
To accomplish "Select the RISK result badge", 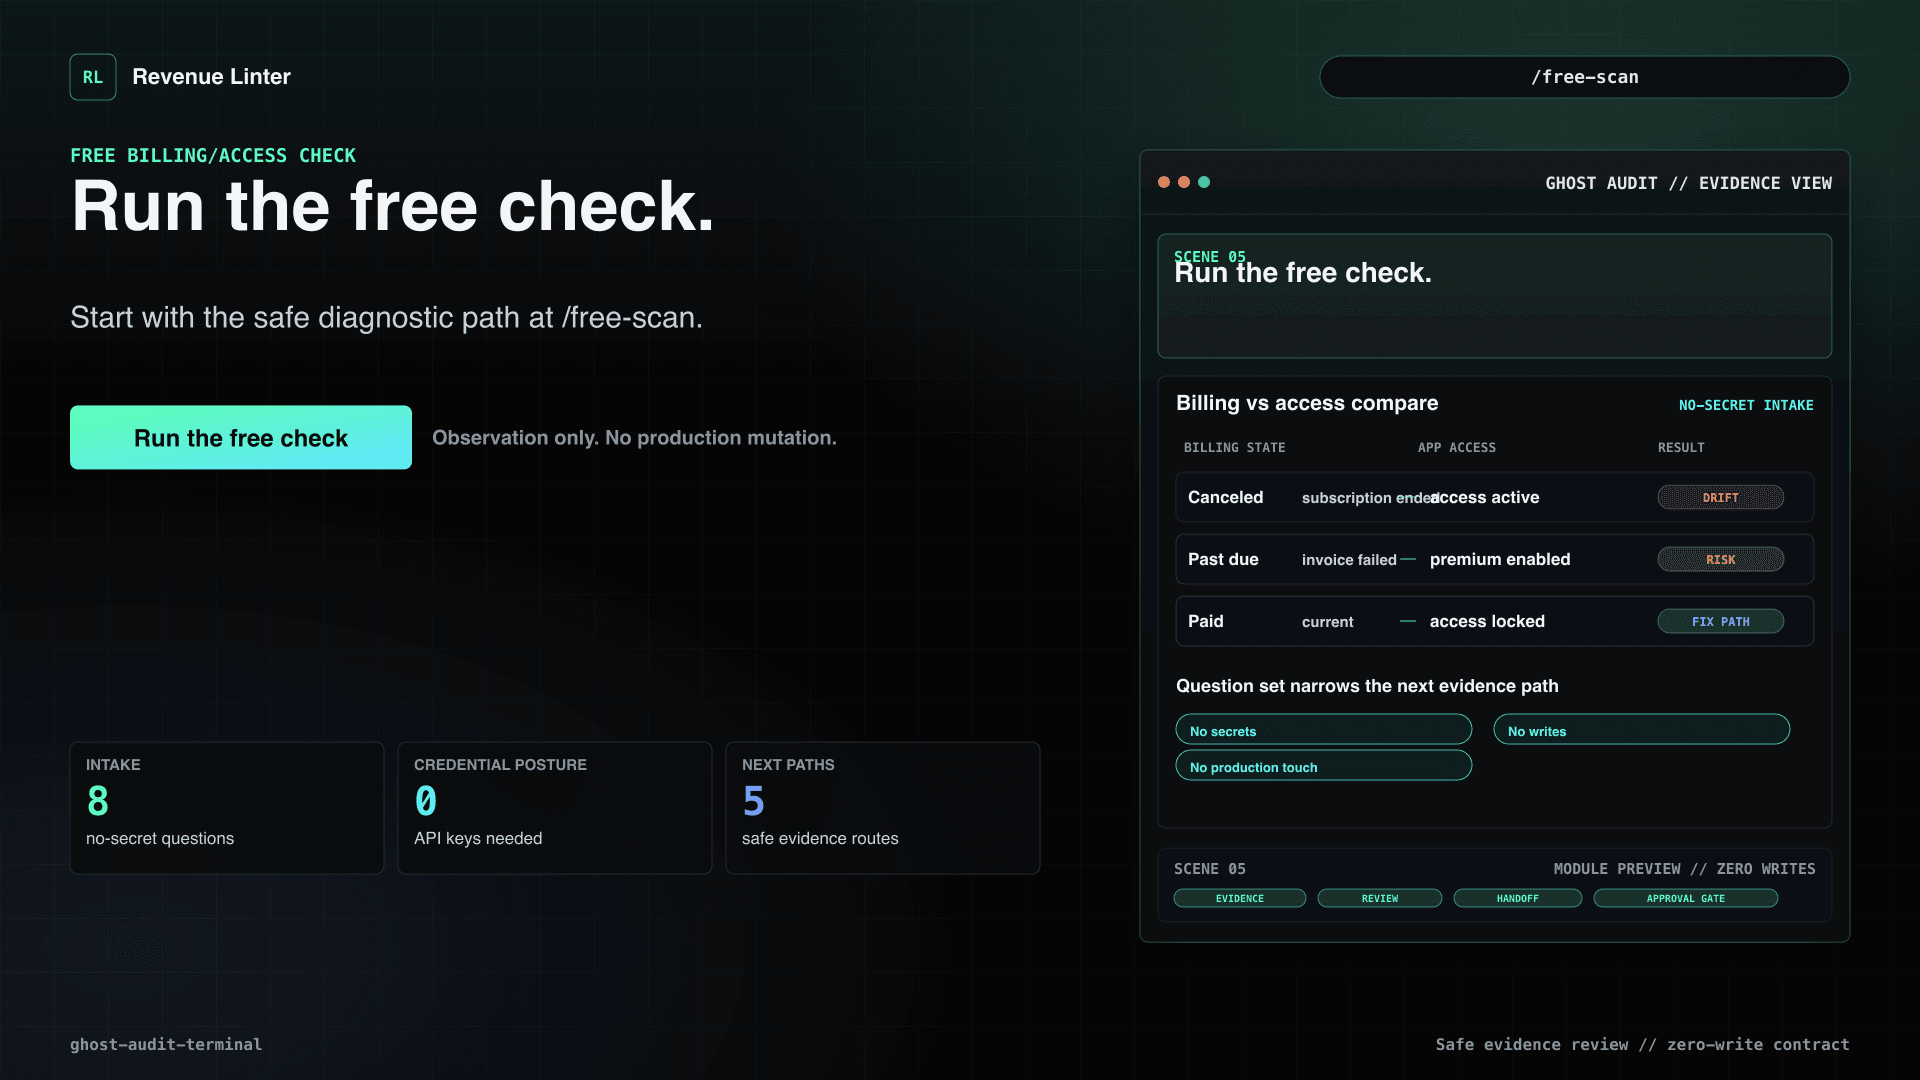I will tap(1720, 560).
